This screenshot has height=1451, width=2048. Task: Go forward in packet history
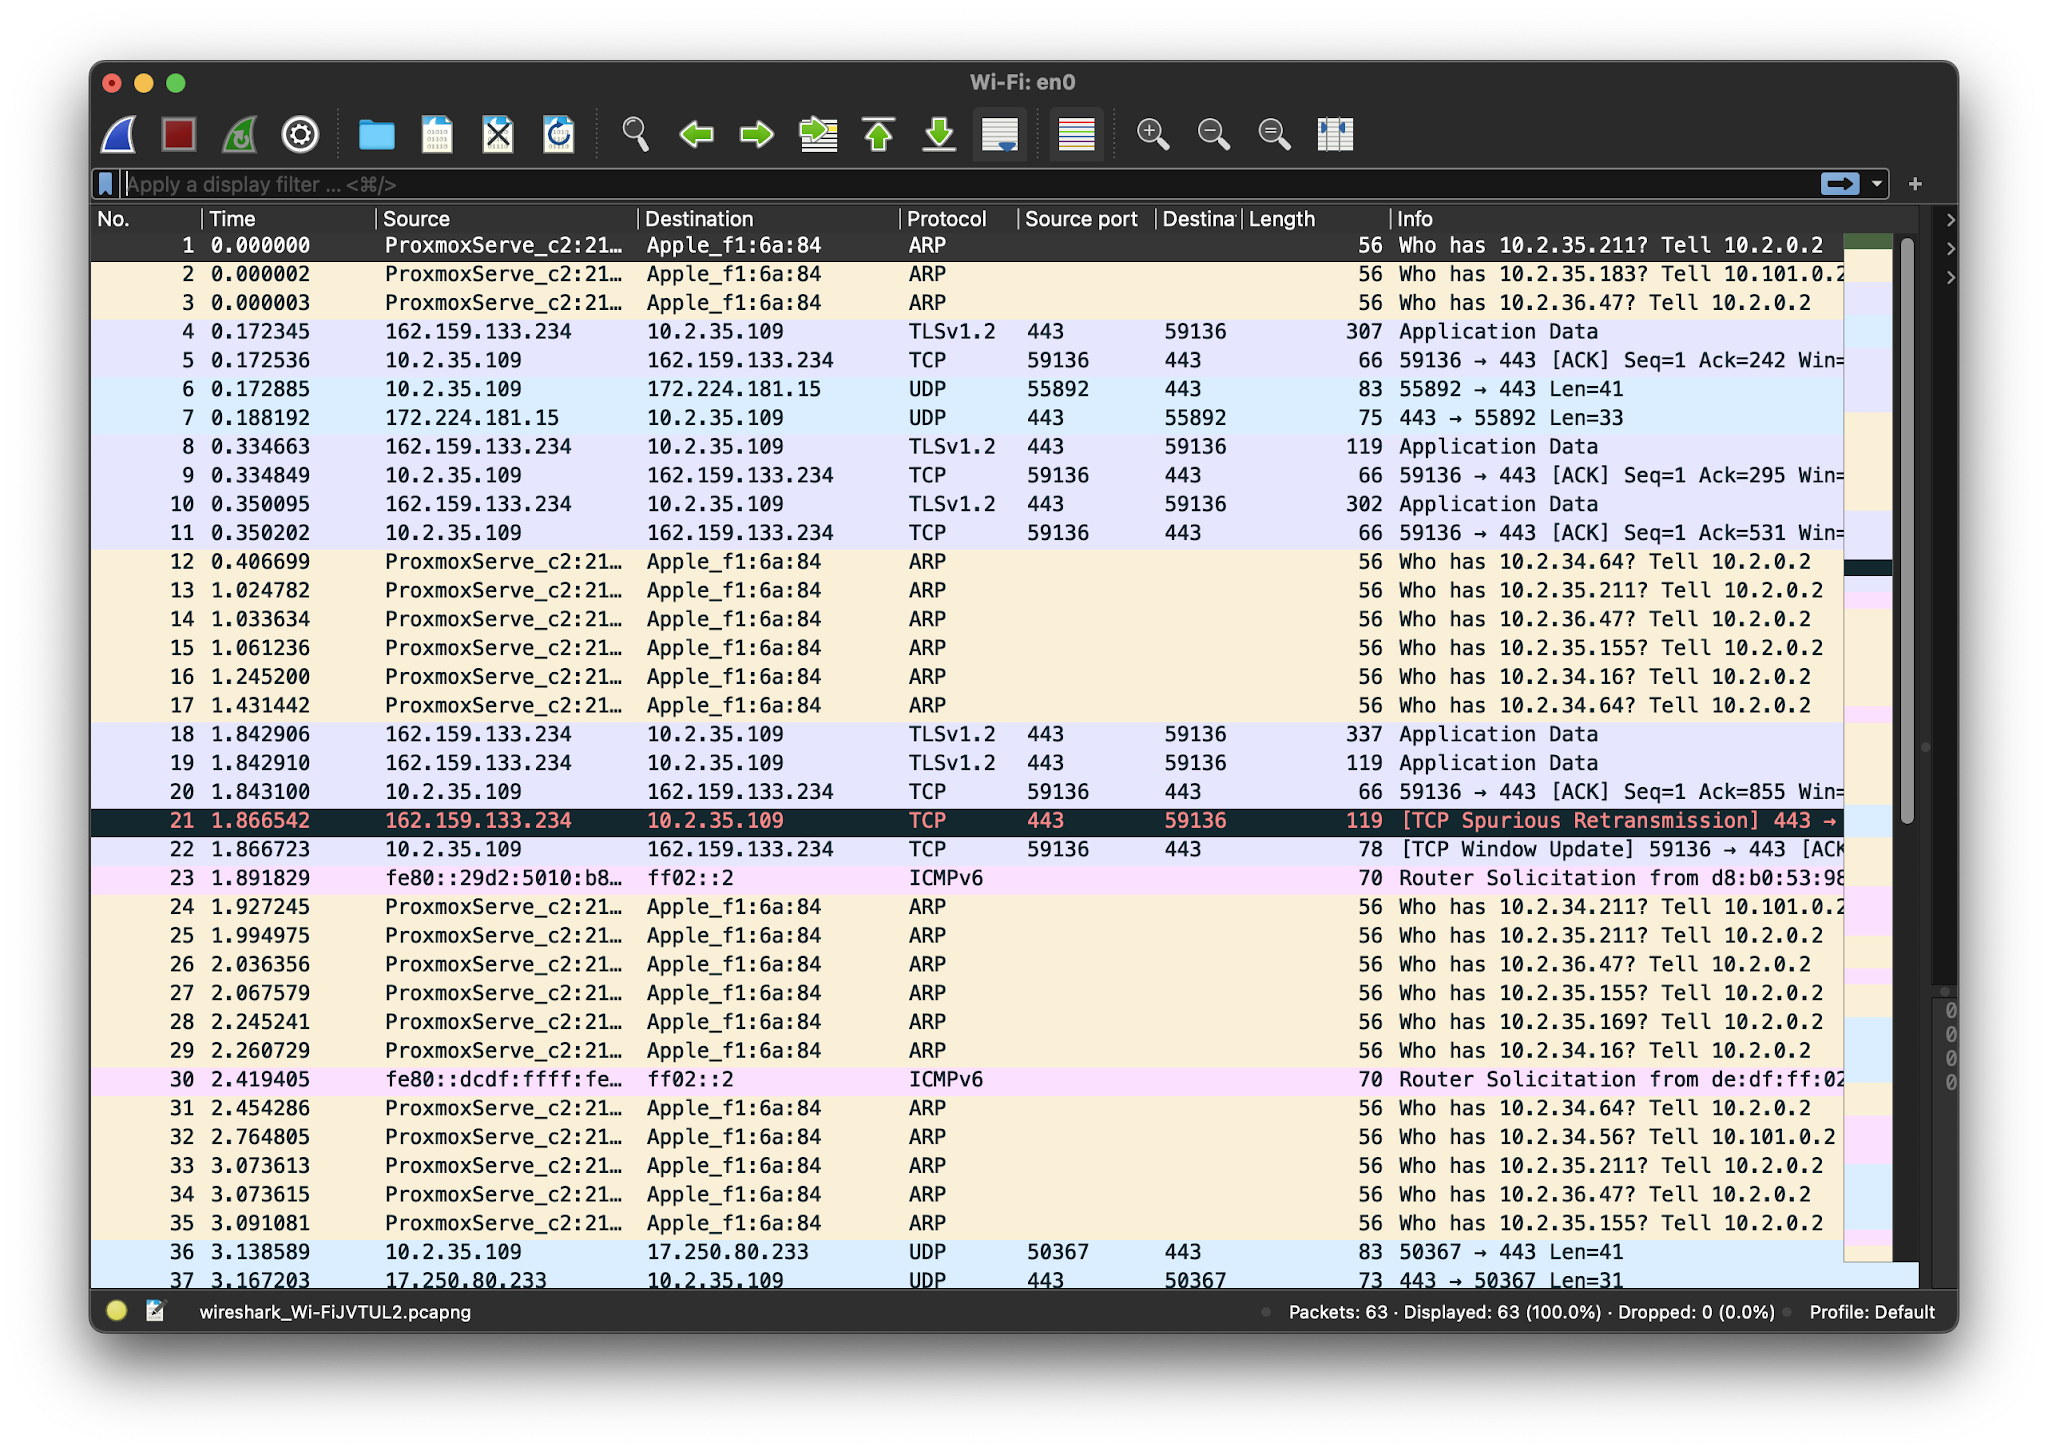[757, 134]
